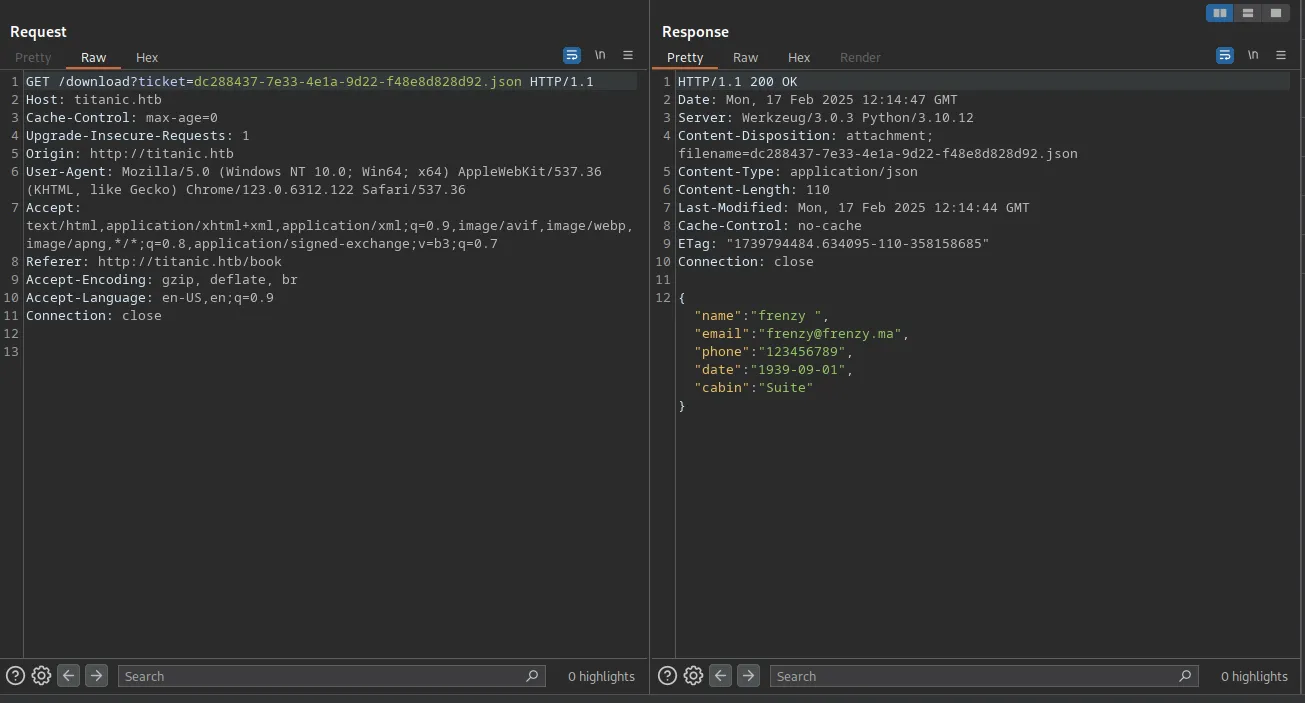
Task: Click the Server: Werkzeug header line
Action: pyautogui.click(x=826, y=117)
